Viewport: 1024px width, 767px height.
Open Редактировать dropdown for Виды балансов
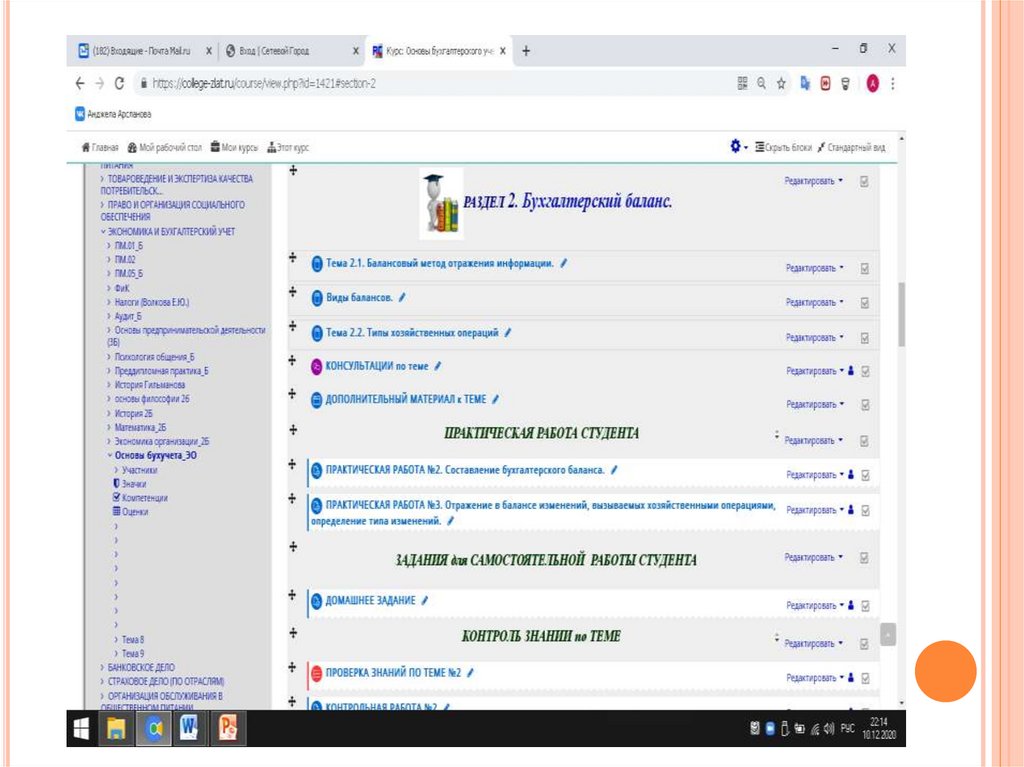(815, 302)
